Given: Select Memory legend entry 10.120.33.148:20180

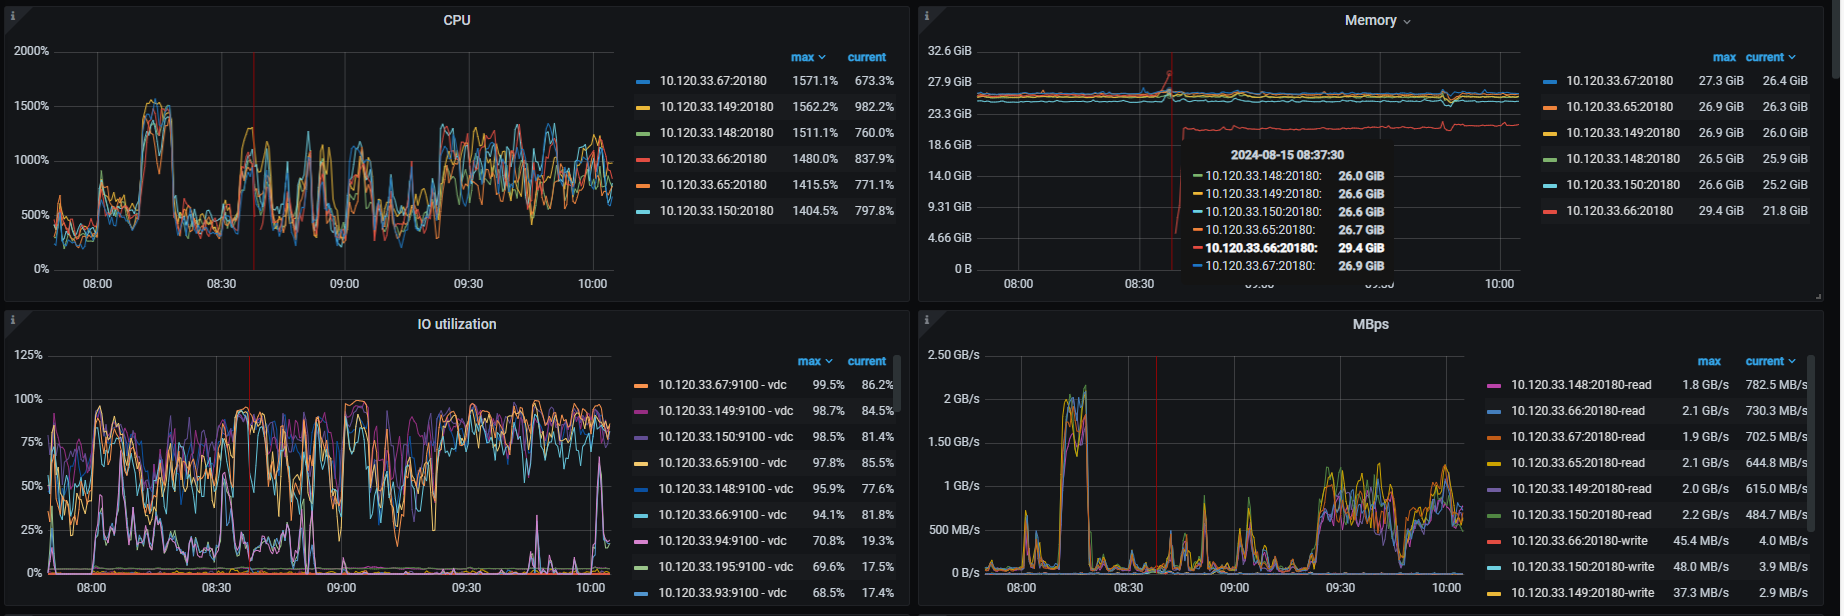Looking at the screenshot, I should (x=1622, y=159).
